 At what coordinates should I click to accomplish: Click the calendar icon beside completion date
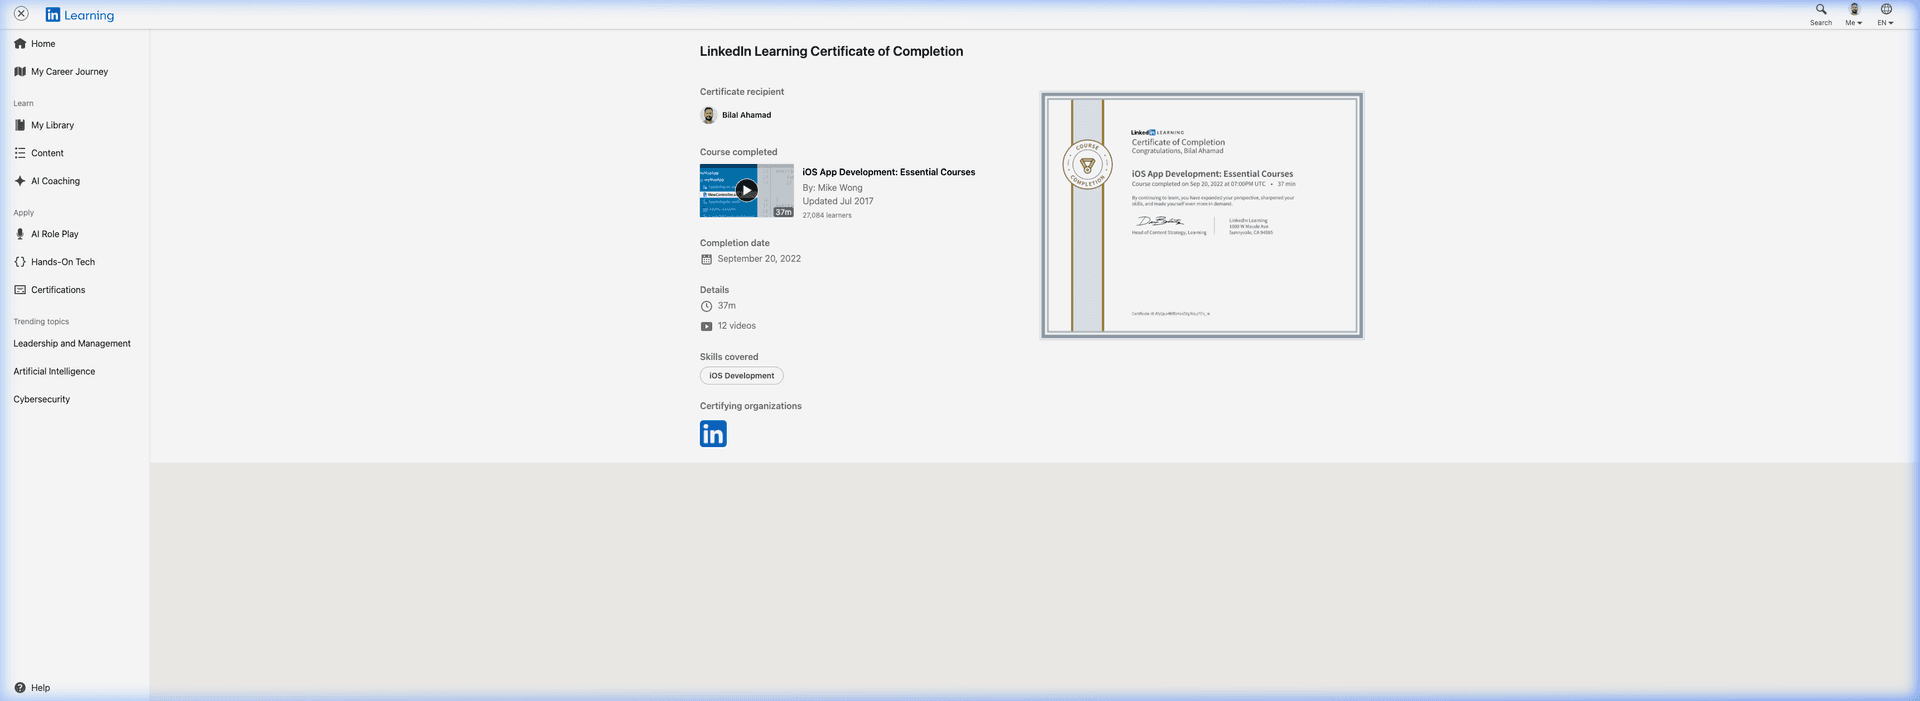coord(706,259)
